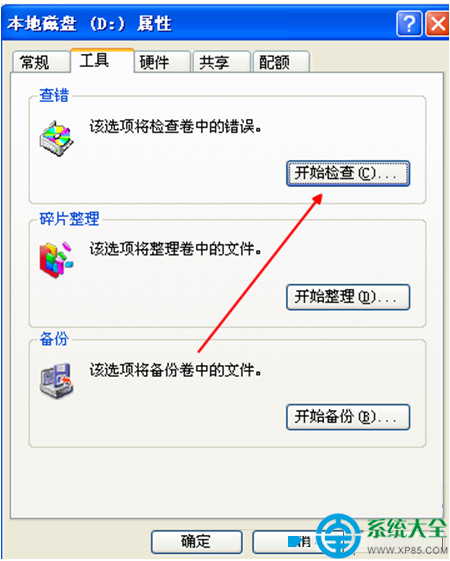Click the 查错 group label

(x=54, y=95)
